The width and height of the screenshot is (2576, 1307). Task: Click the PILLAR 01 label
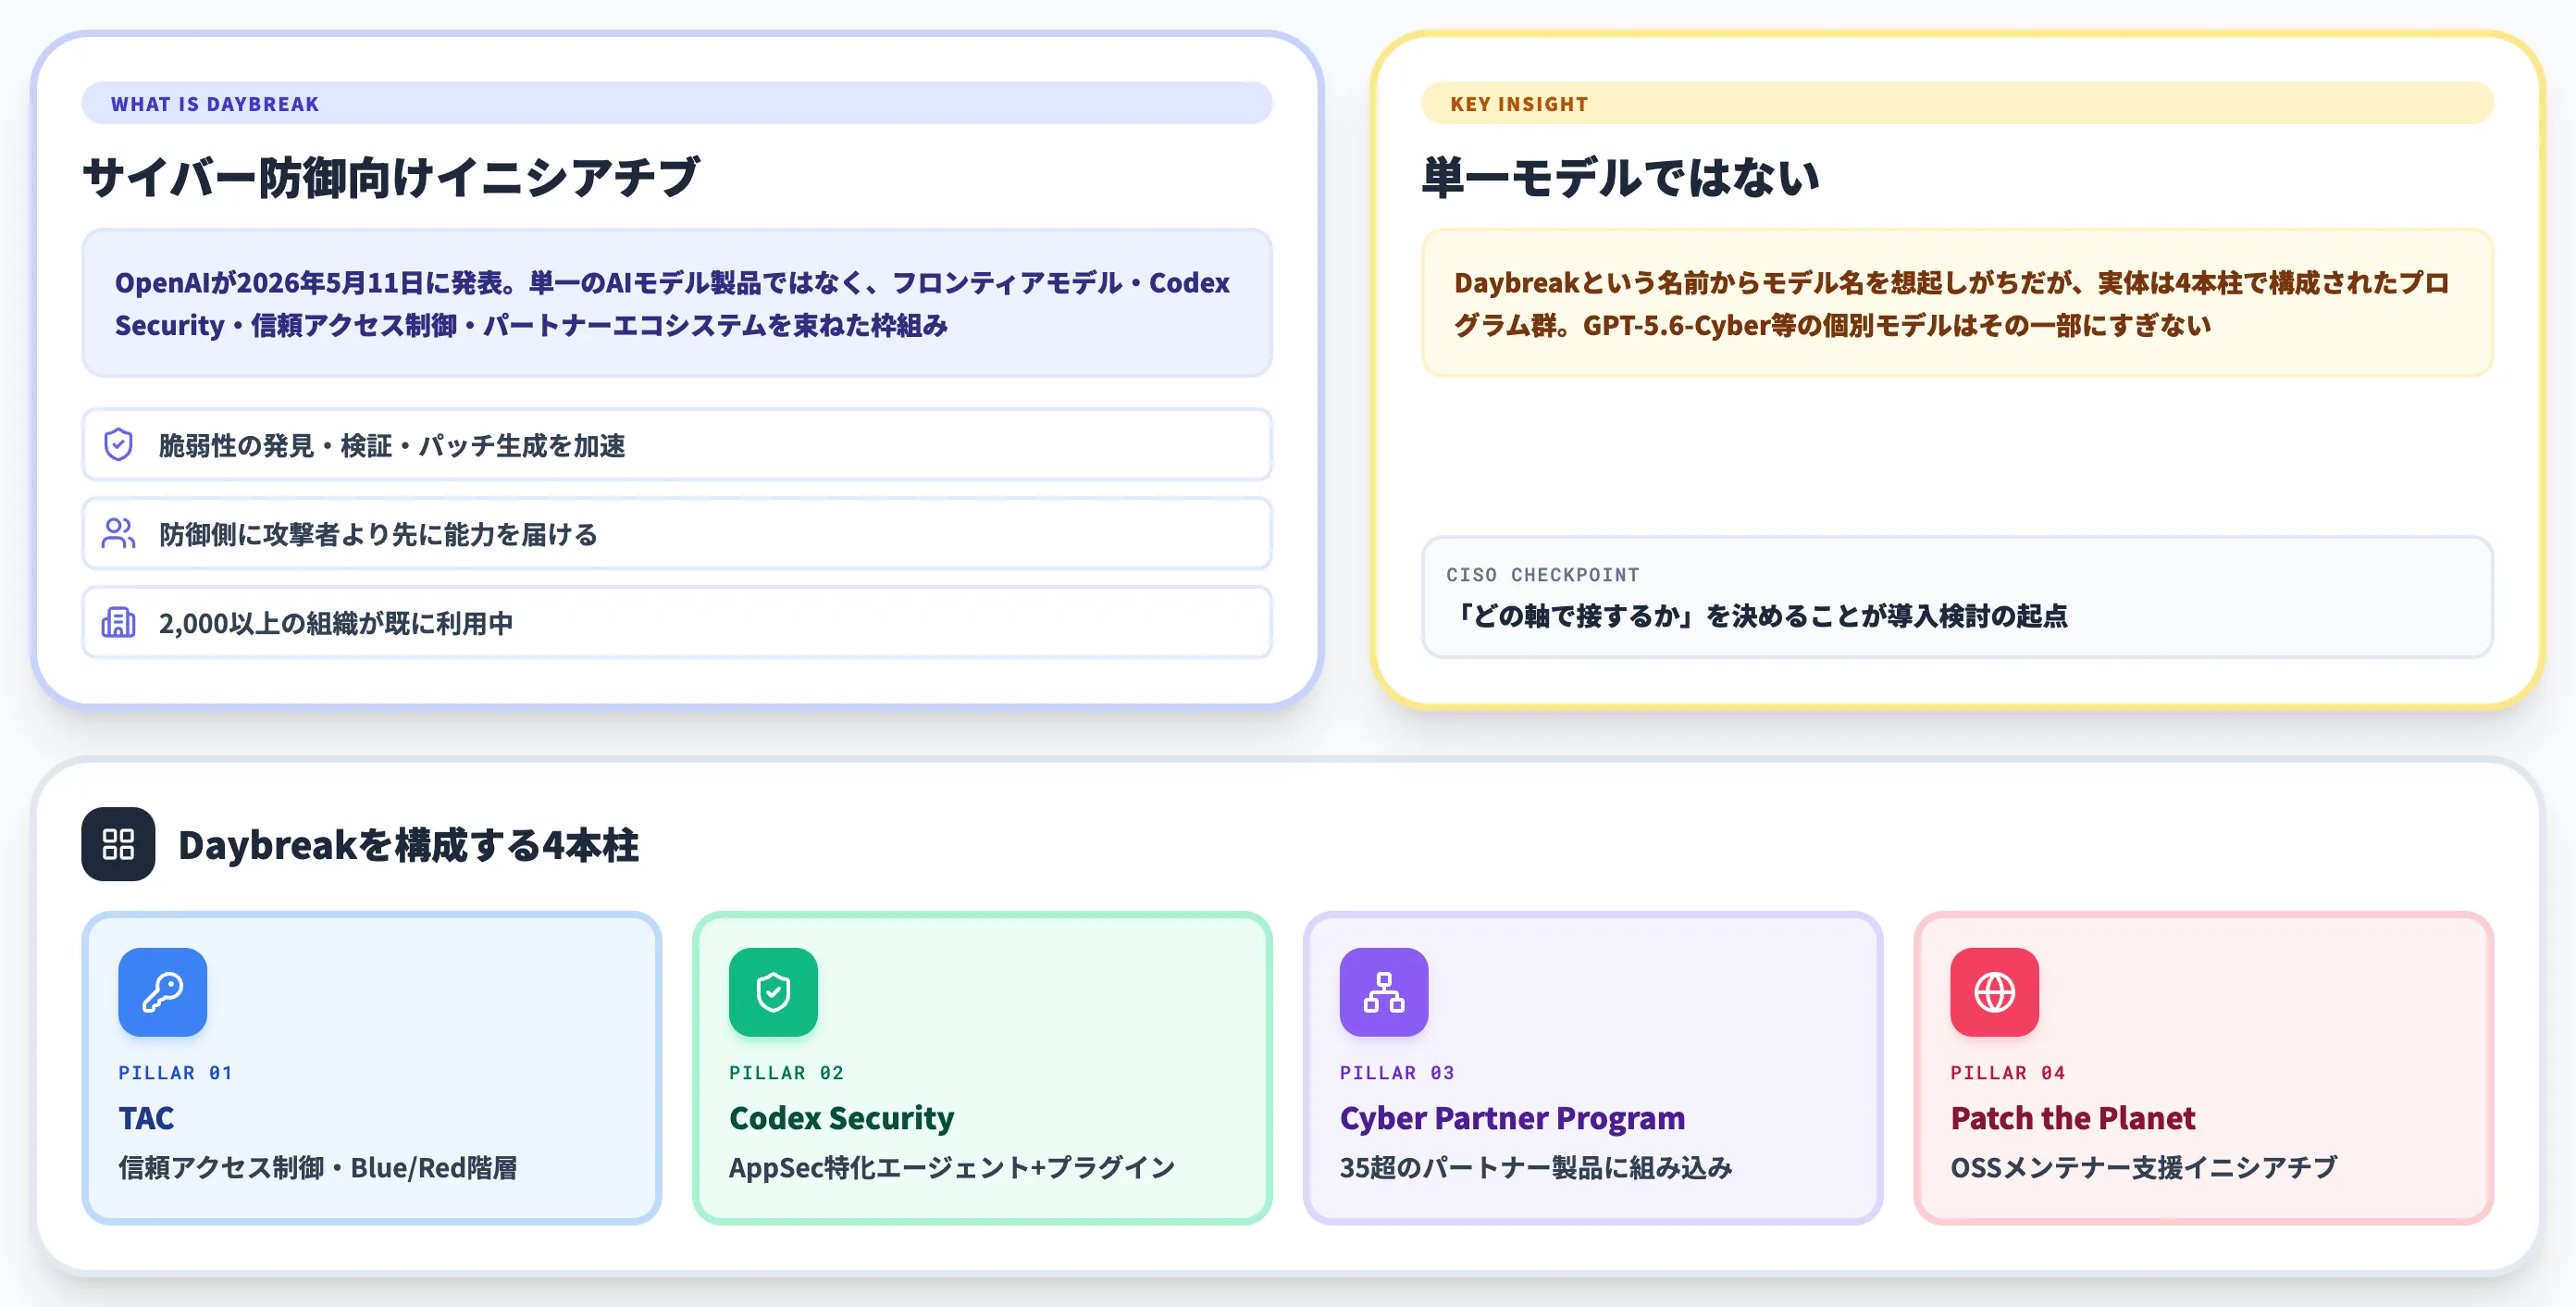(176, 1072)
